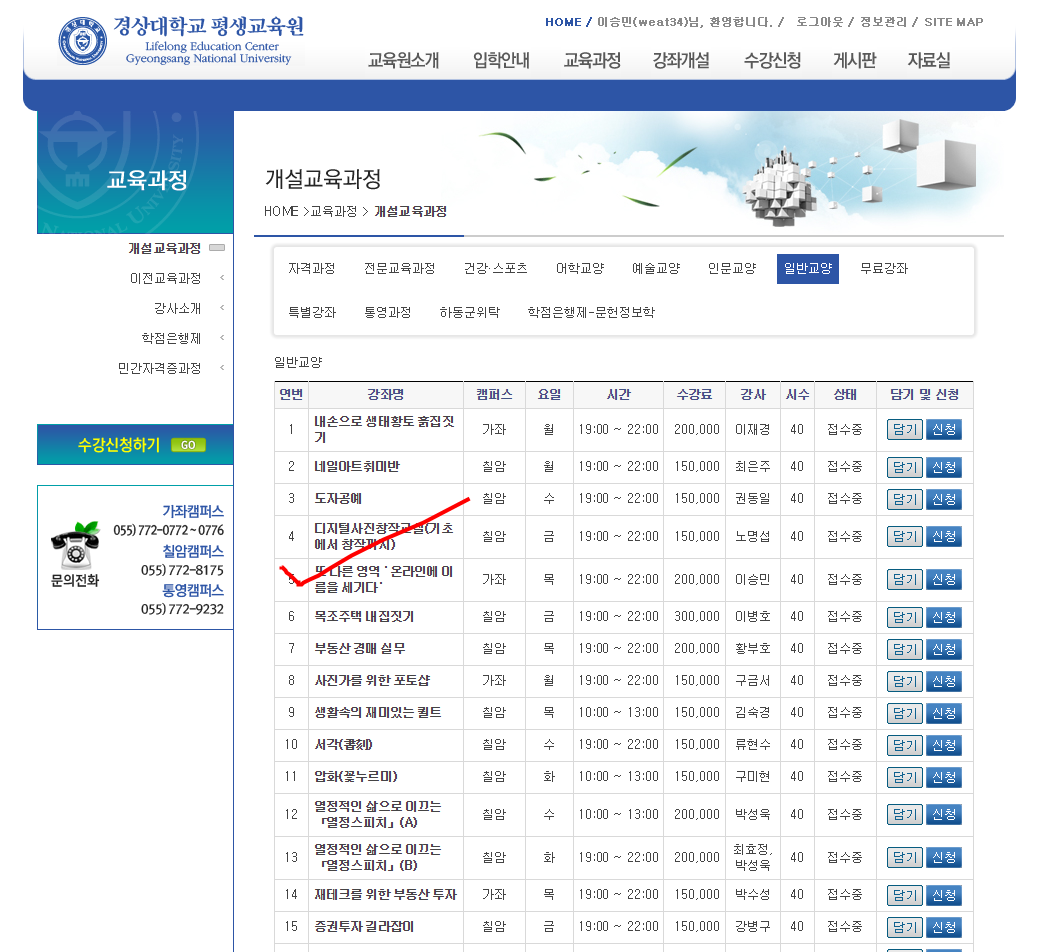Select the 학점은행제-문헌정보학 category tab
The width and height of the screenshot is (1047, 952).
click(x=591, y=312)
